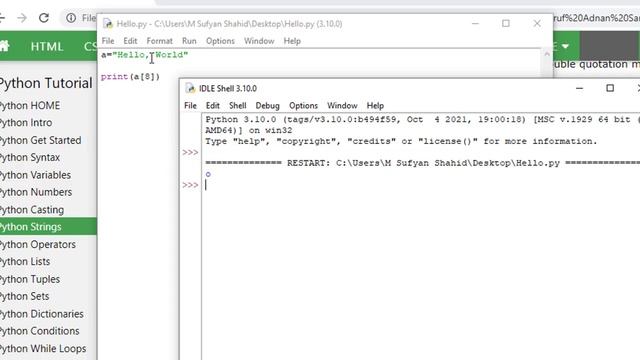Place cursor at the last shell prompt

pyautogui.click(x=206, y=185)
